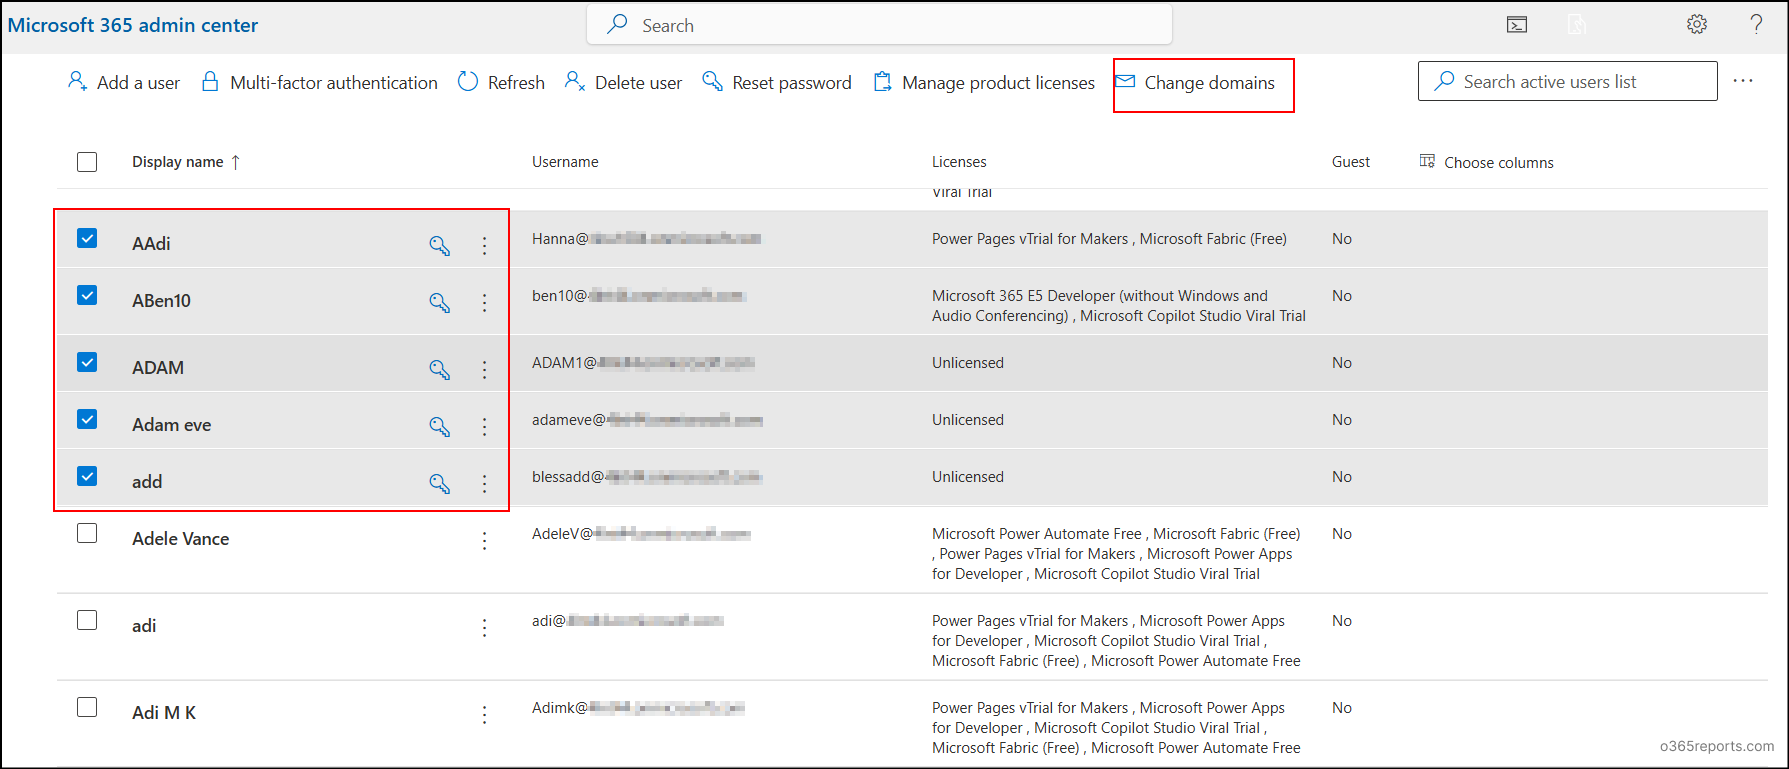Image resolution: width=1789 pixels, height=769 pixels.
Task: Open more actions menu for ADAM
Action: point(484,370)
